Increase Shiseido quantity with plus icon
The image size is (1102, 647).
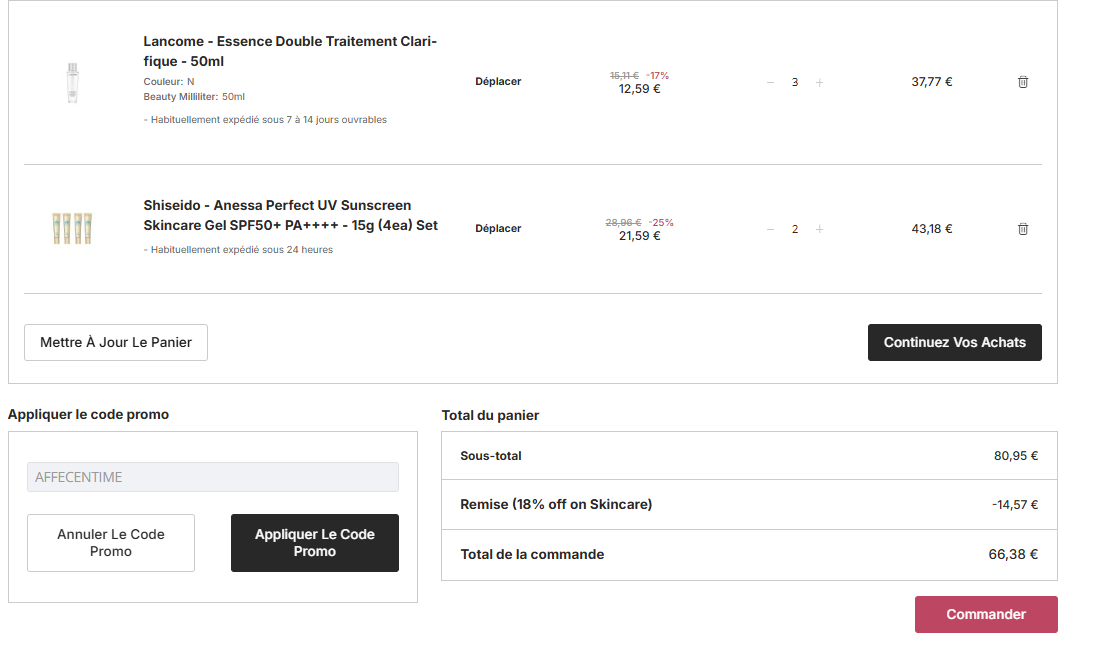click(x=819, y=229)
